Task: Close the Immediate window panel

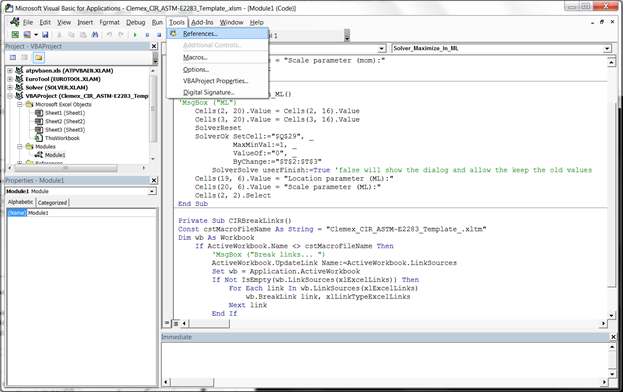Action: tap(613, 337)
